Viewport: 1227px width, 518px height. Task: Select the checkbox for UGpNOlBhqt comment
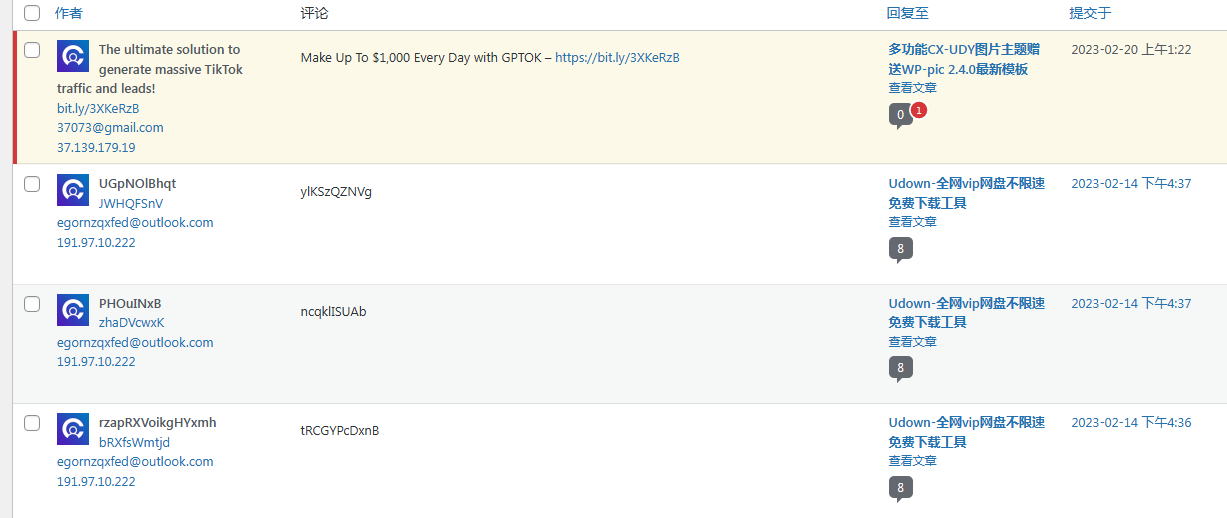point(32,184)
